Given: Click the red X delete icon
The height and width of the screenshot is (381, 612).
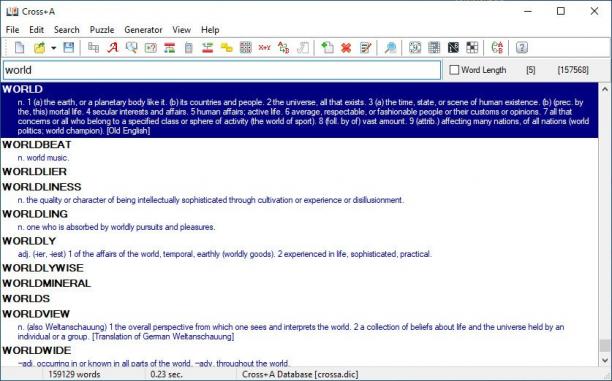Looking at the screenshot, I should point(346,48).
